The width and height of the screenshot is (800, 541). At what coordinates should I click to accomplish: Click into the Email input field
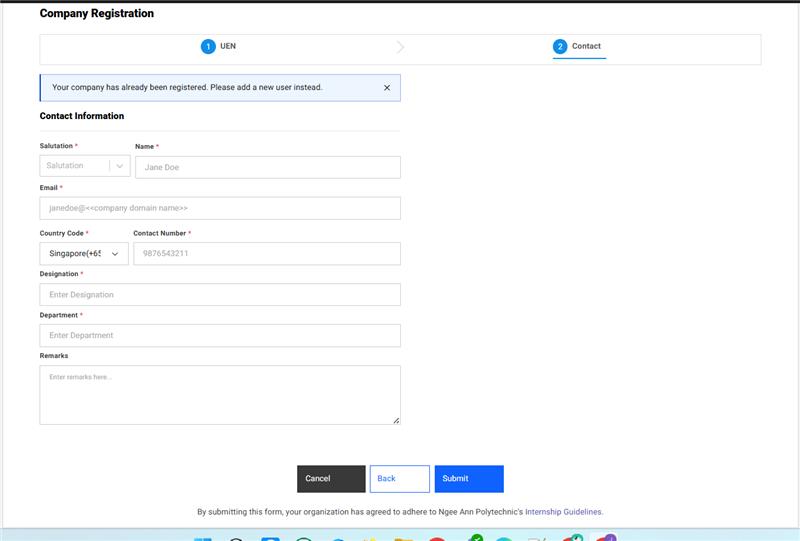click(x=220, y=208)
